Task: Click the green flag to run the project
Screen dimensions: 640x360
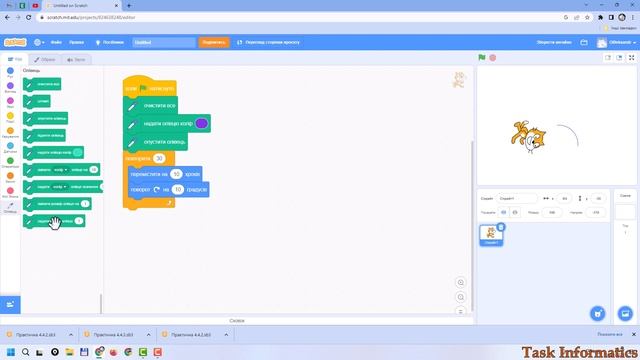Action: tap(482, 58)
